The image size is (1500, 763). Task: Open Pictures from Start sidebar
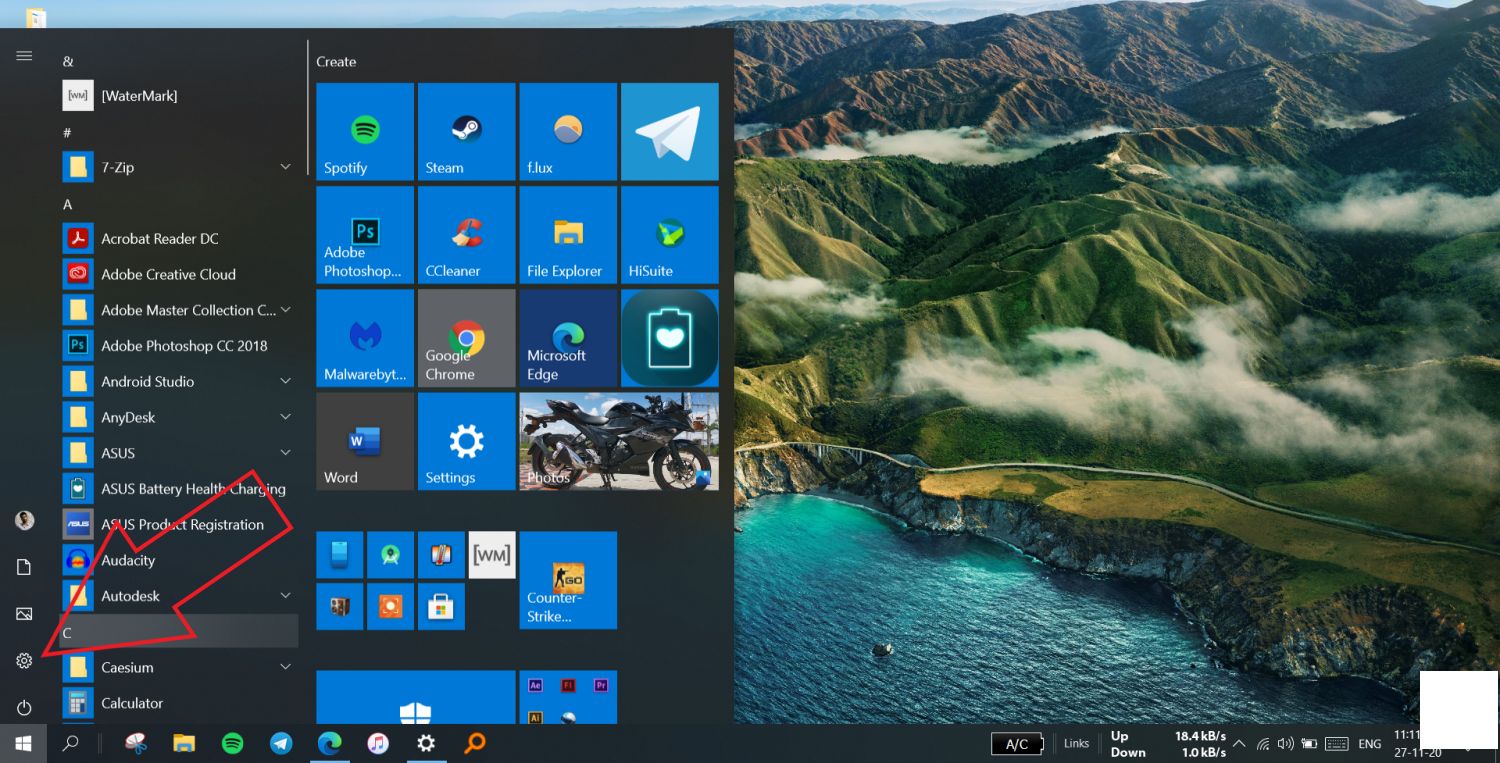click(24, 614)
